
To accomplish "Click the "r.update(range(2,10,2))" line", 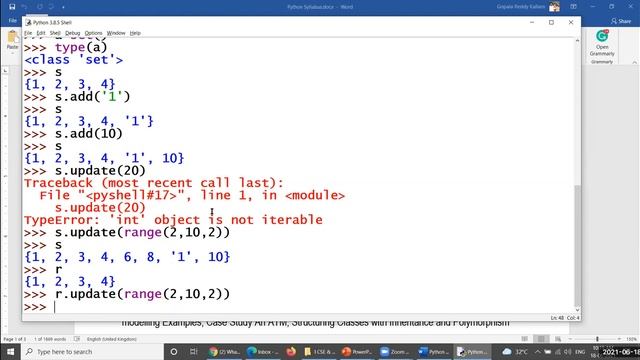I will point(142,294).
